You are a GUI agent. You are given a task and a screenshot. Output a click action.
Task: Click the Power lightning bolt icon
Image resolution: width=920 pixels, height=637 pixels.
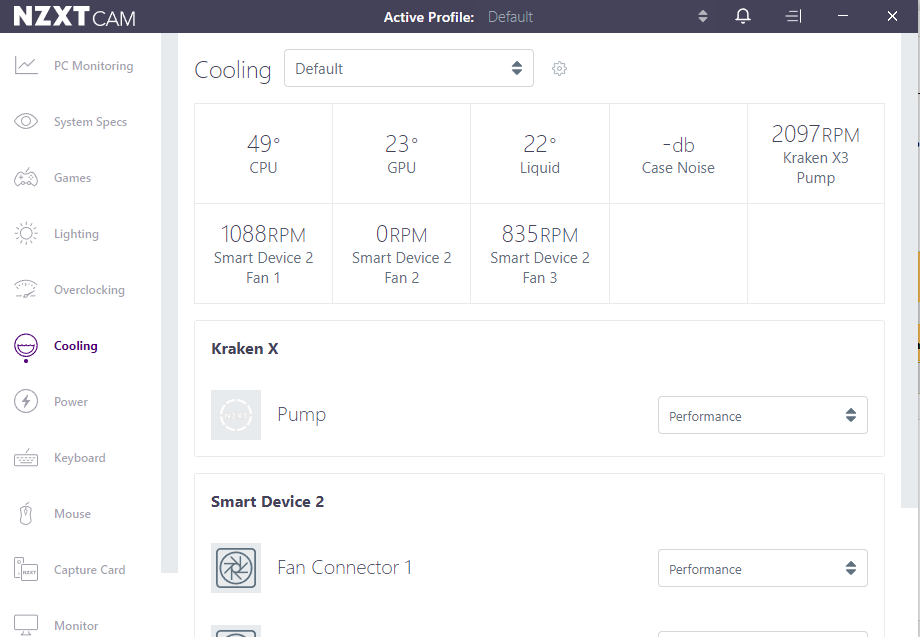[26, 401]
